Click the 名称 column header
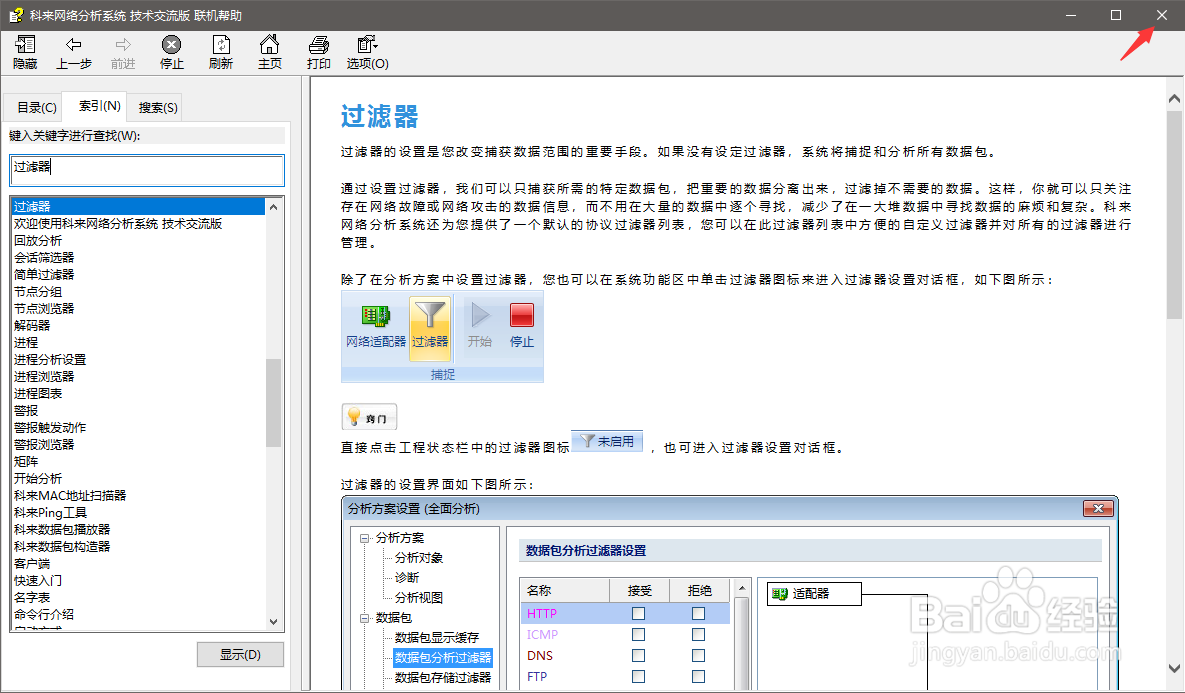Image resolution: width=1185 pixels, height=693 pixels. pyautogui.click(x=565, y=590)
